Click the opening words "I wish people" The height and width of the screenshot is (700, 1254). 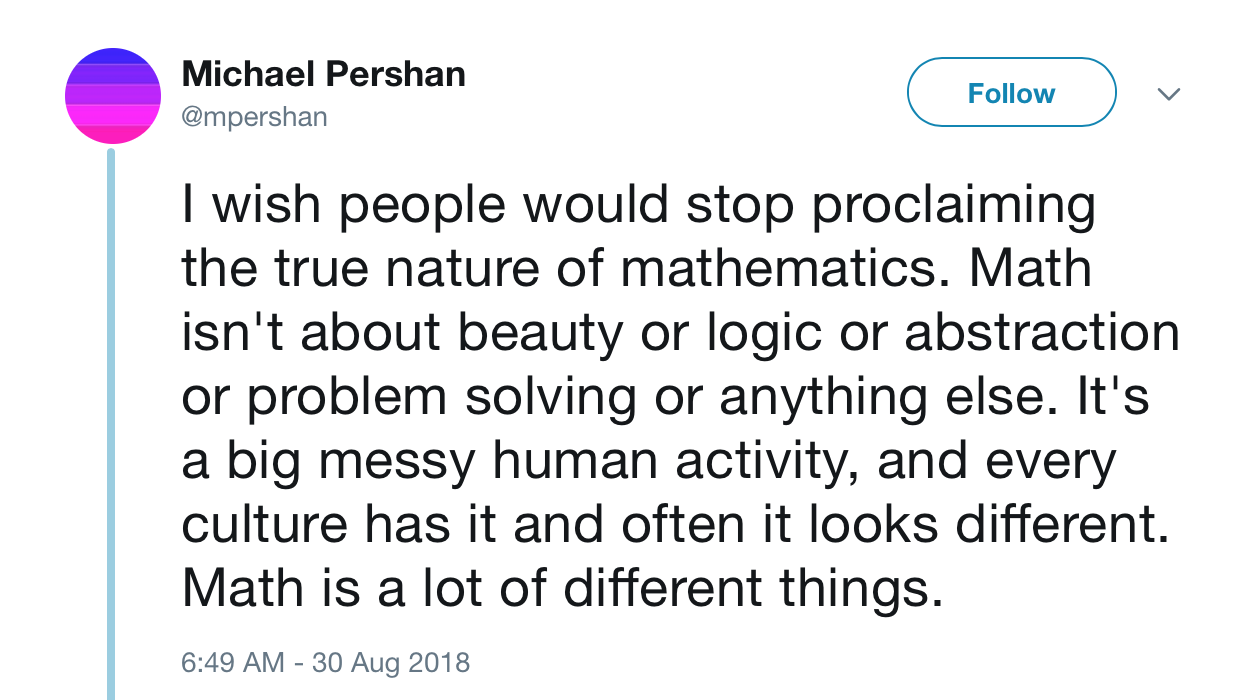[341, 207]
